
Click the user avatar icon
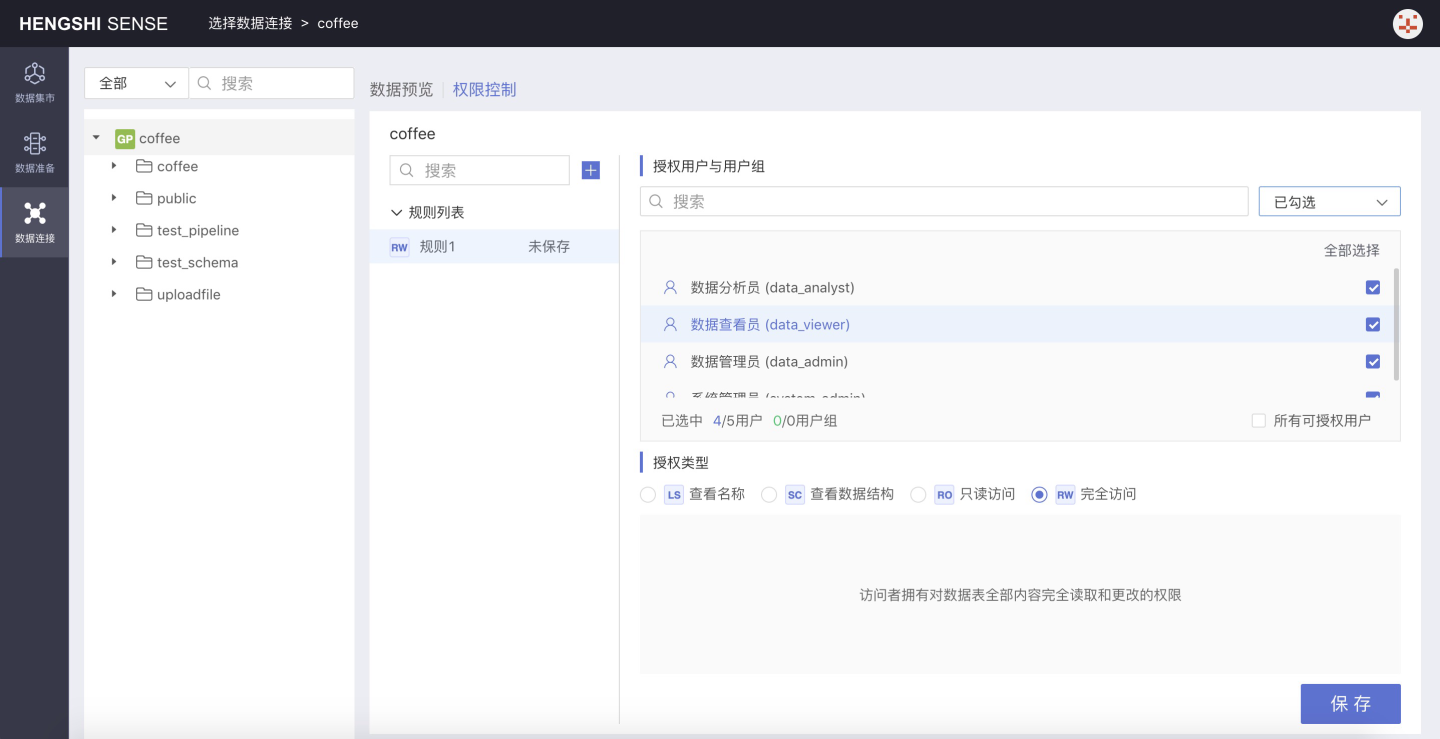(x=1407, y=24)
